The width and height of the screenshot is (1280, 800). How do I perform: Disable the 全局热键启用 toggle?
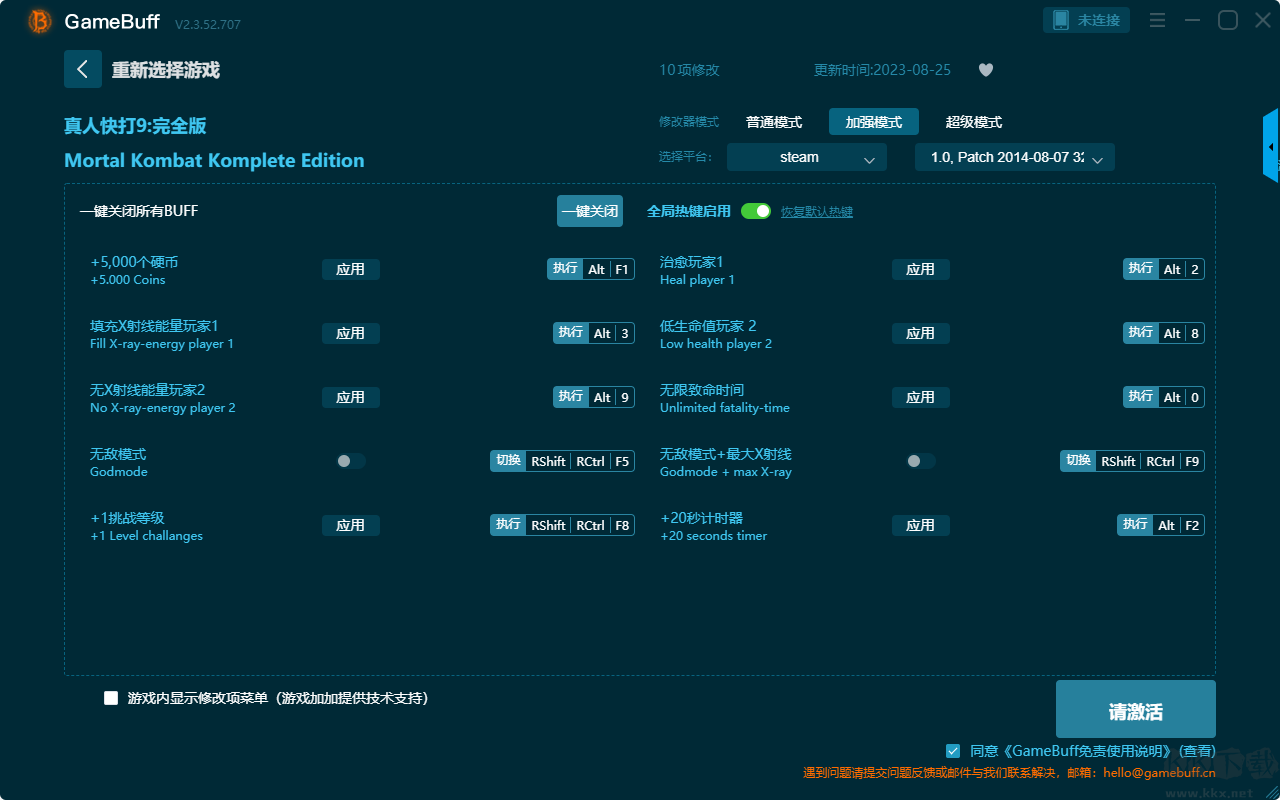coord(756,211)
